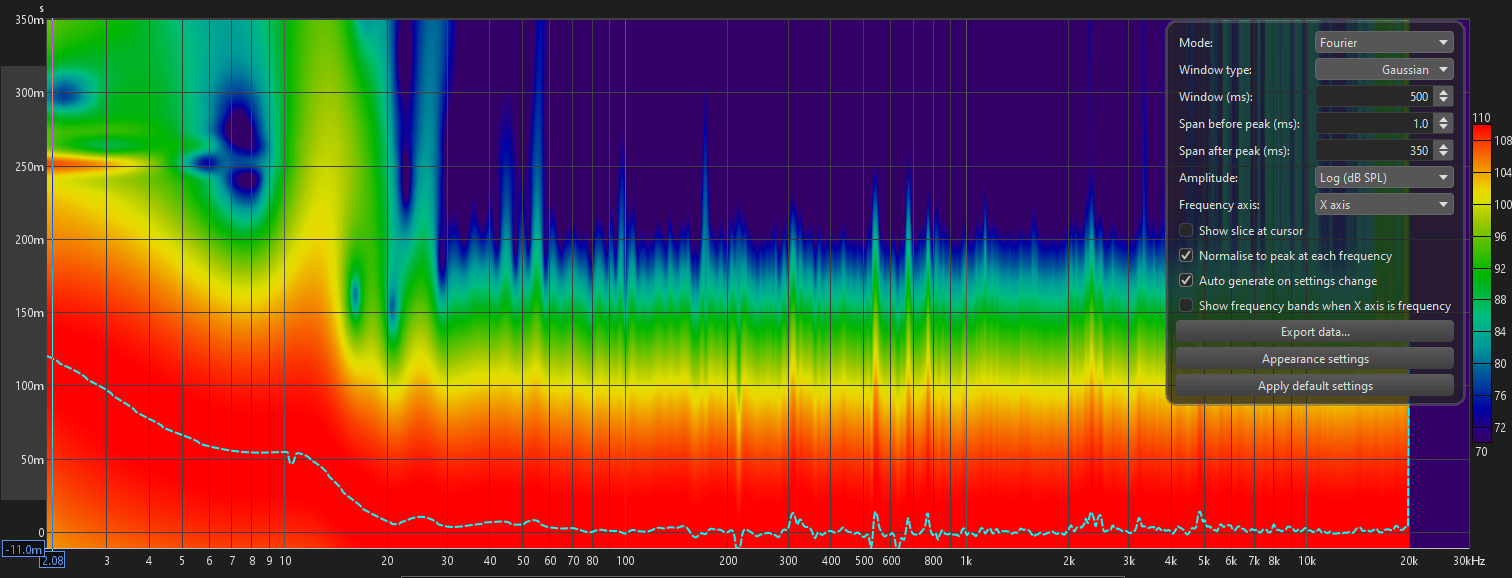Open the Frequency axis dropdown showing X axis
1512x578 pixels.
point(1384,205)
